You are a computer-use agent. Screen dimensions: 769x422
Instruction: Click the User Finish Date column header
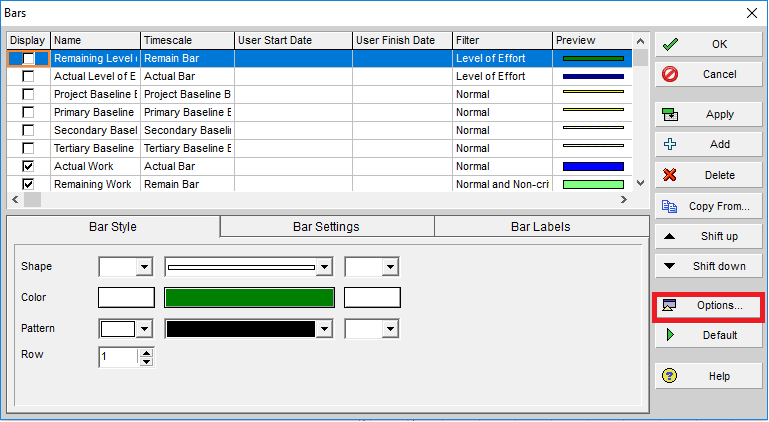(402, 40)
